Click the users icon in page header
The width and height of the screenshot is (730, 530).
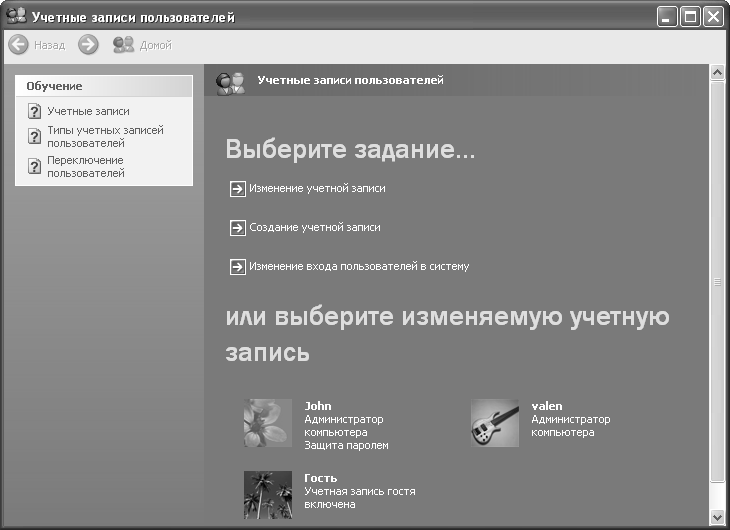(230, 83)
